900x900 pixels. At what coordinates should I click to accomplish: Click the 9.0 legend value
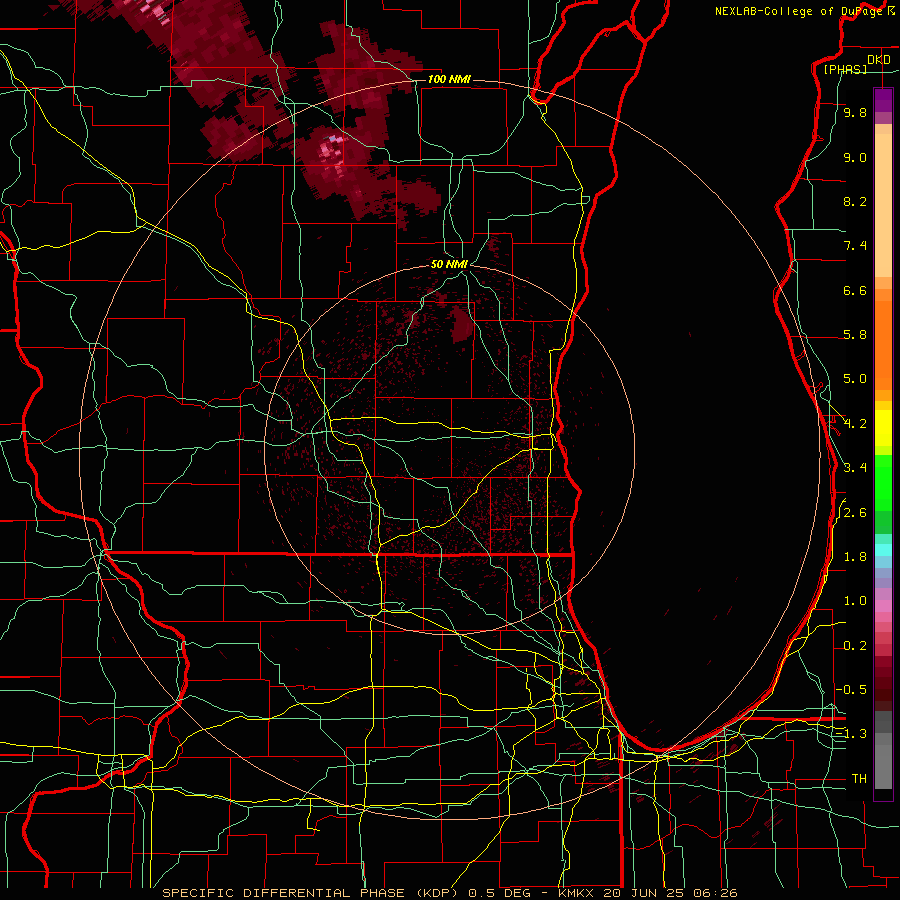[x=855, y=157]
